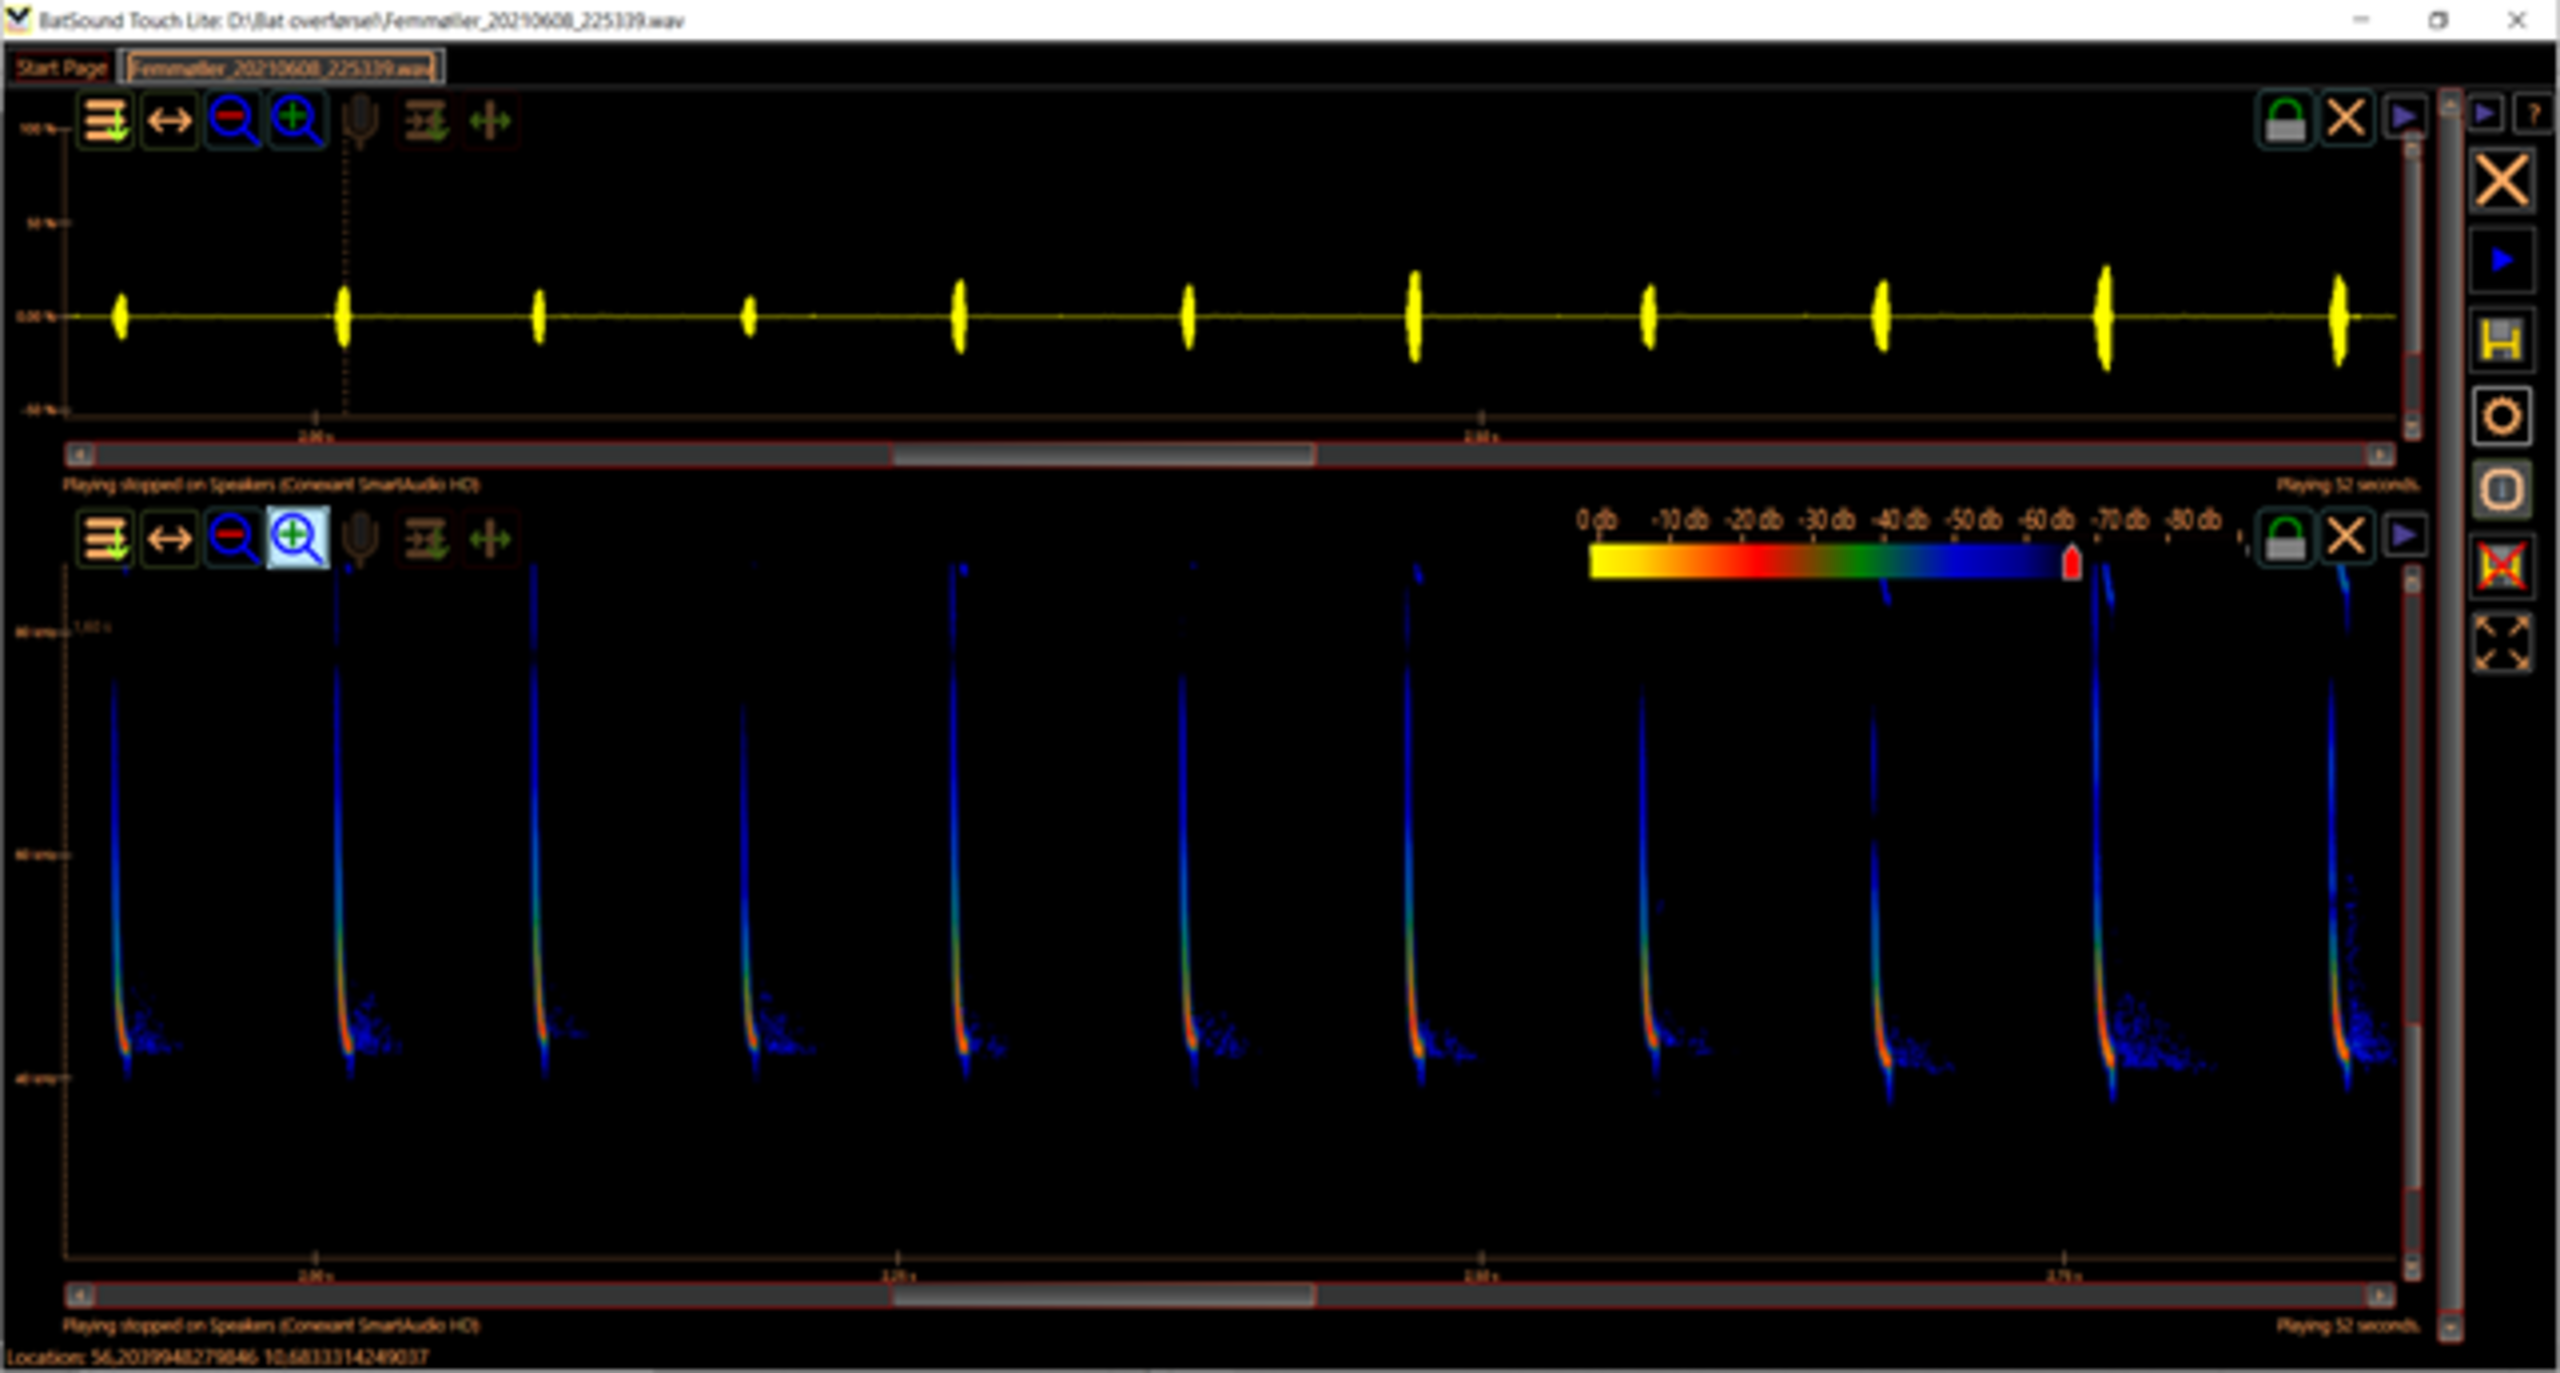The width and height of the screenshot is (2560, 1373).
Task: Click the red dB threshold slider handle
Action: click(2071, 563)
